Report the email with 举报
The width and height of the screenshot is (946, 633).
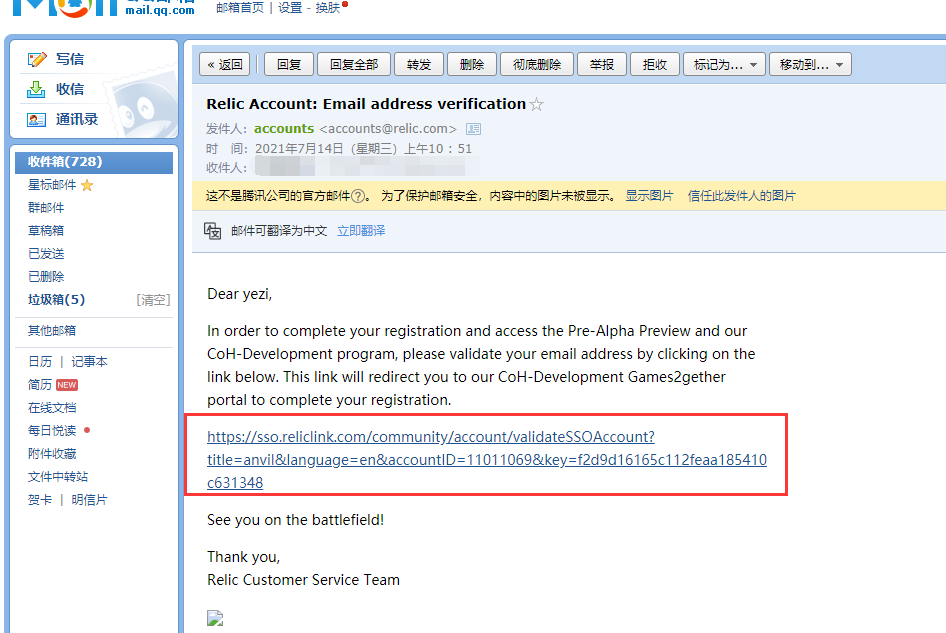coord(602,65)
